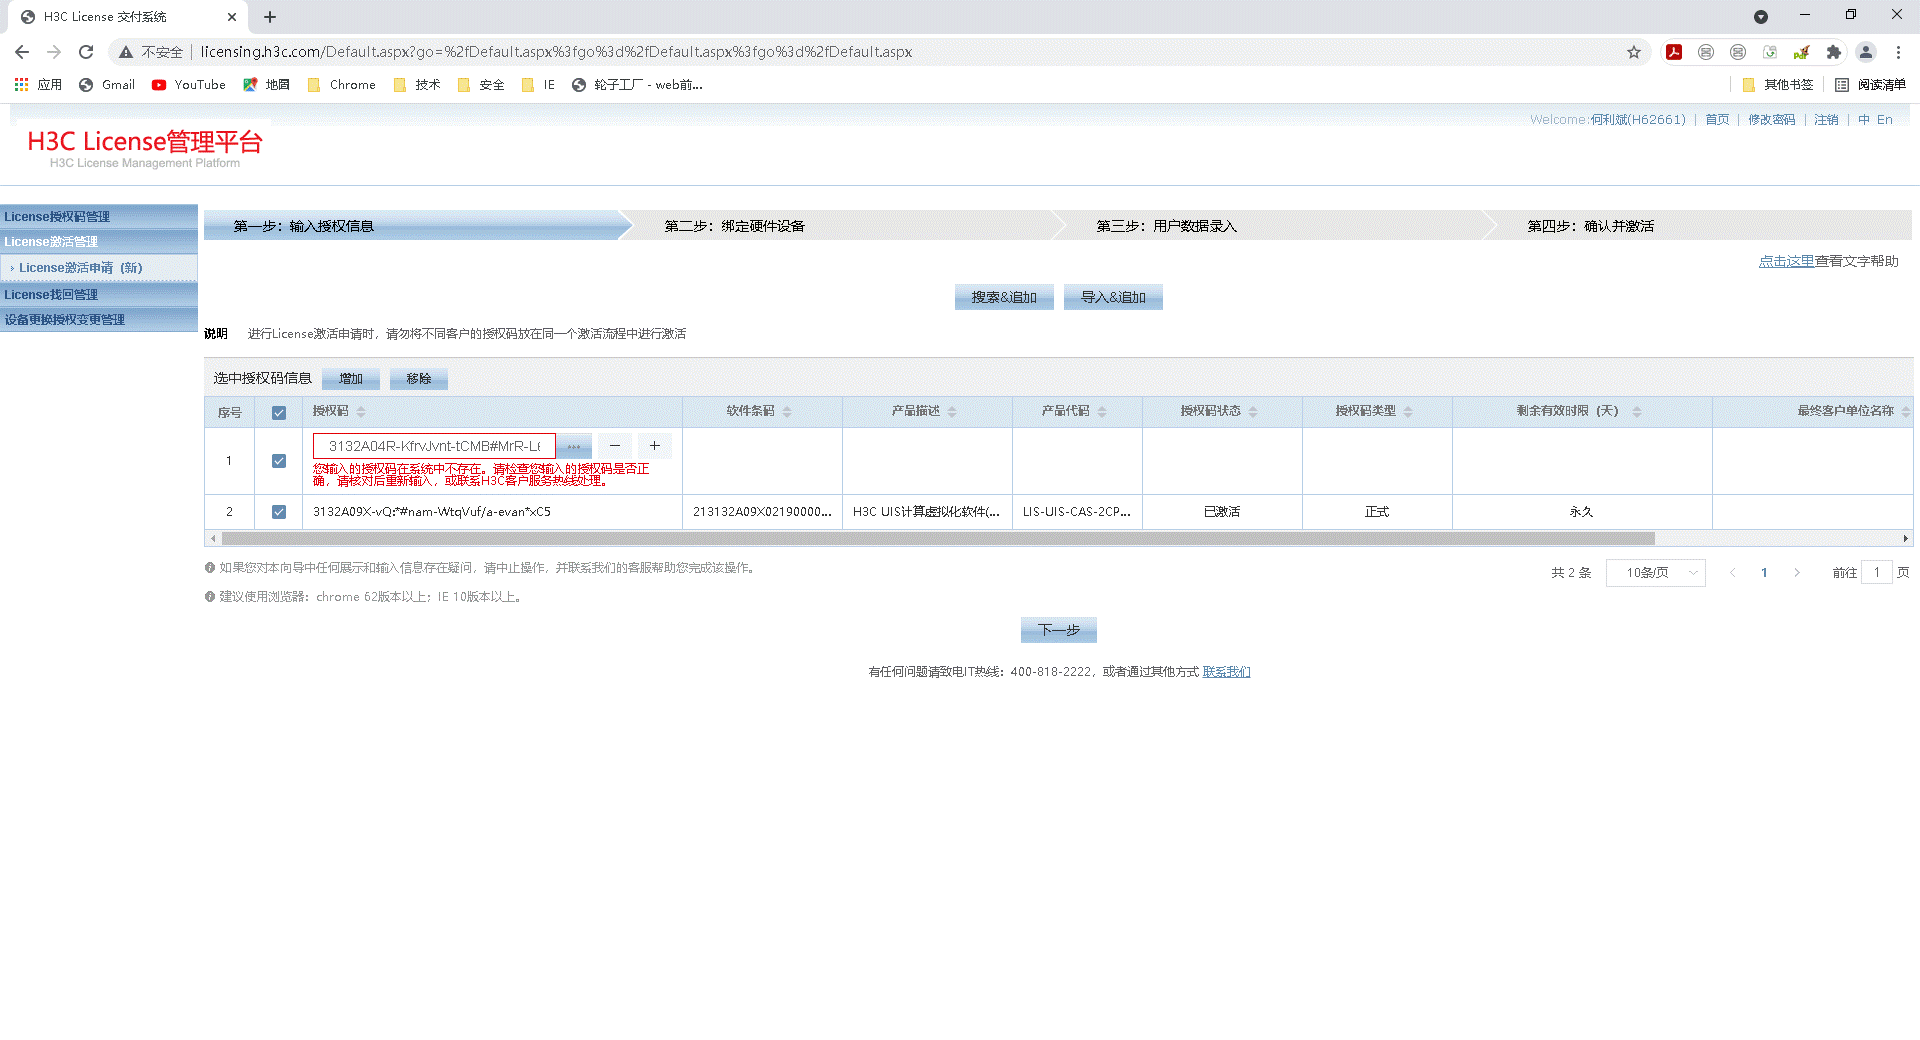Click the 移除 button
This screenshot has height=1040, width=1920.
click(x=419, y=379)
